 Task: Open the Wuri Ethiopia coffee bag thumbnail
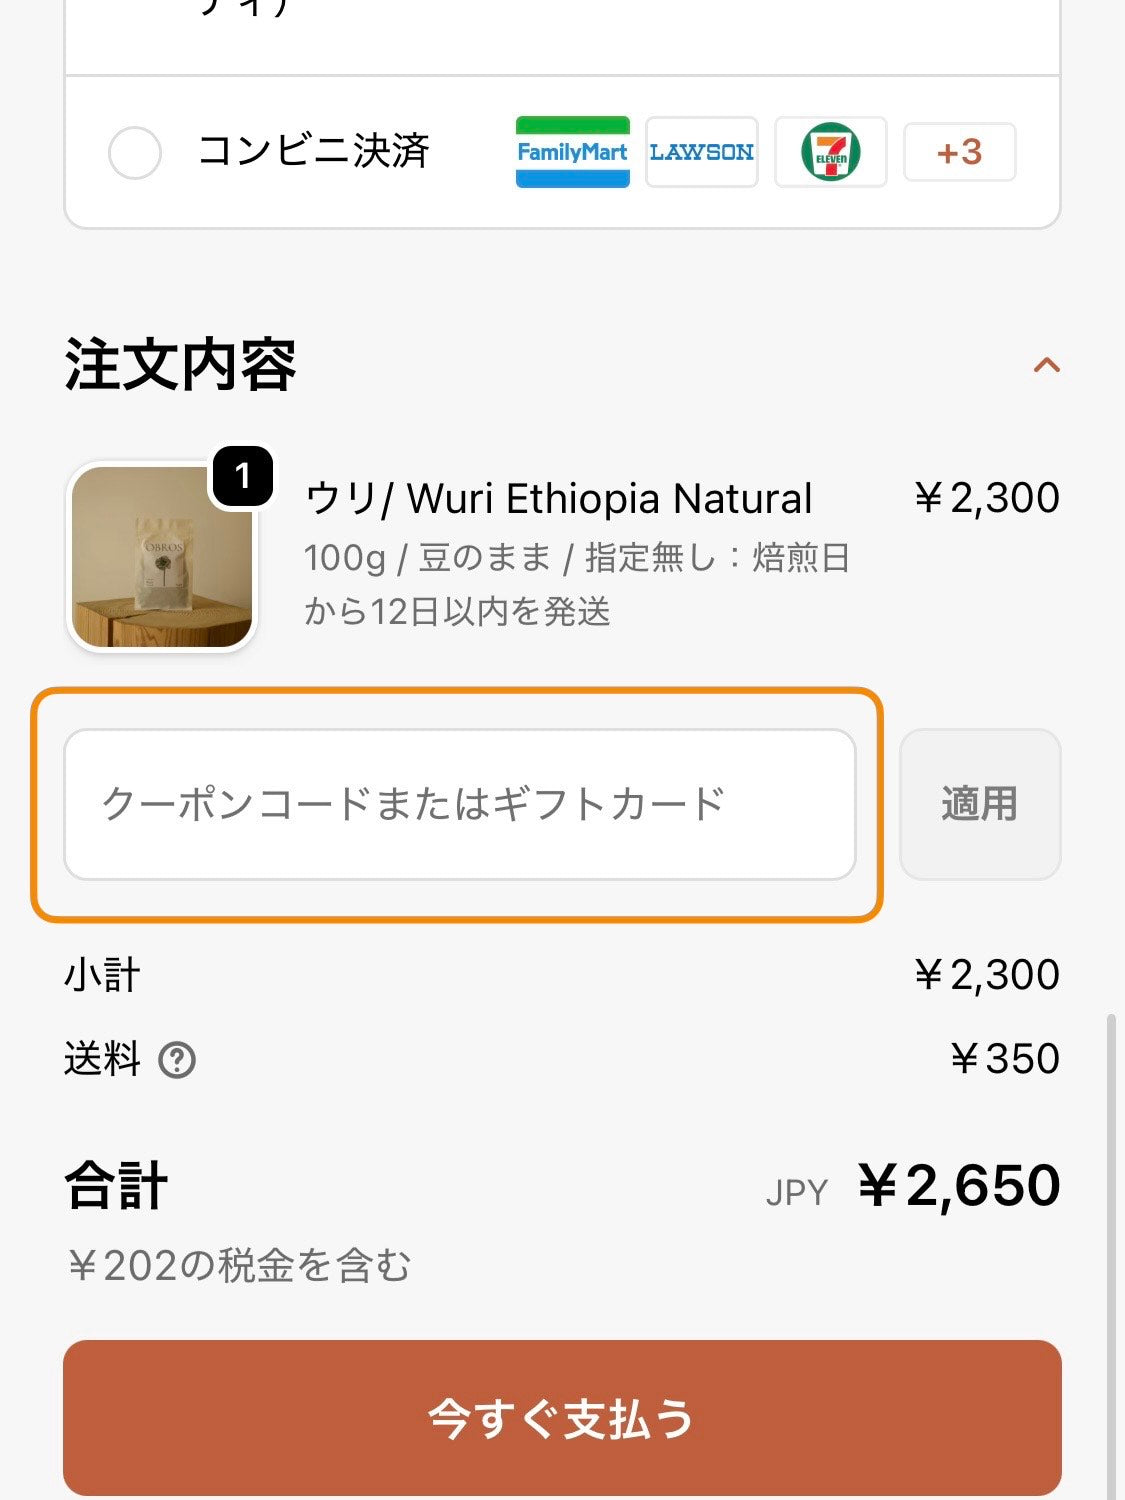tap(162, 557)
